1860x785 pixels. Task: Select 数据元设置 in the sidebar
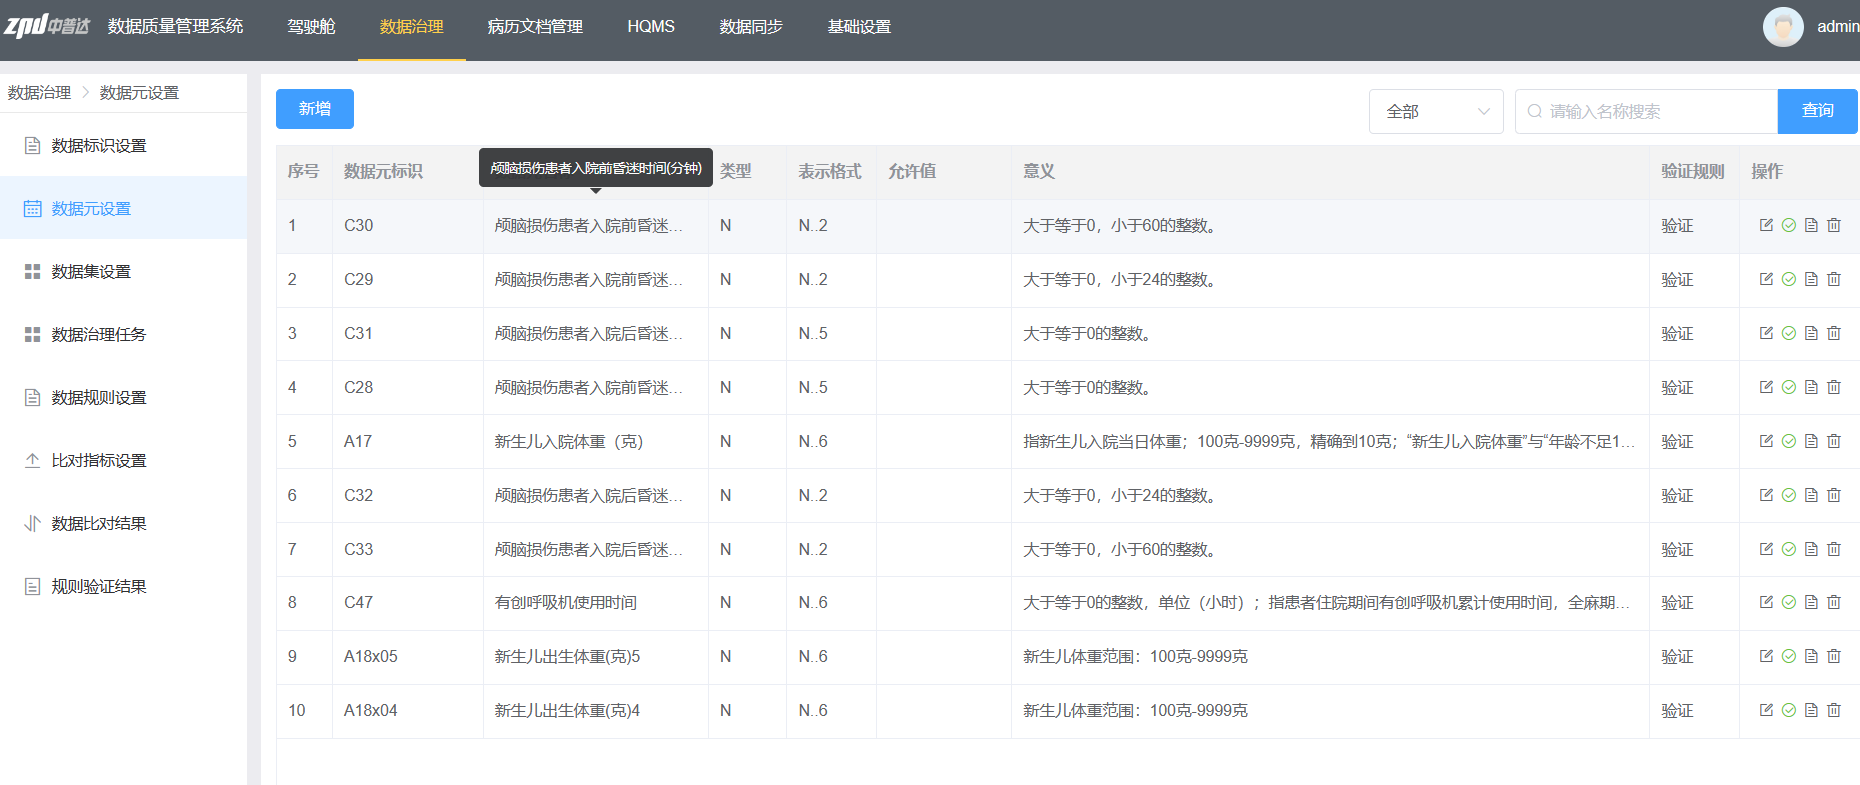(123, 208)
